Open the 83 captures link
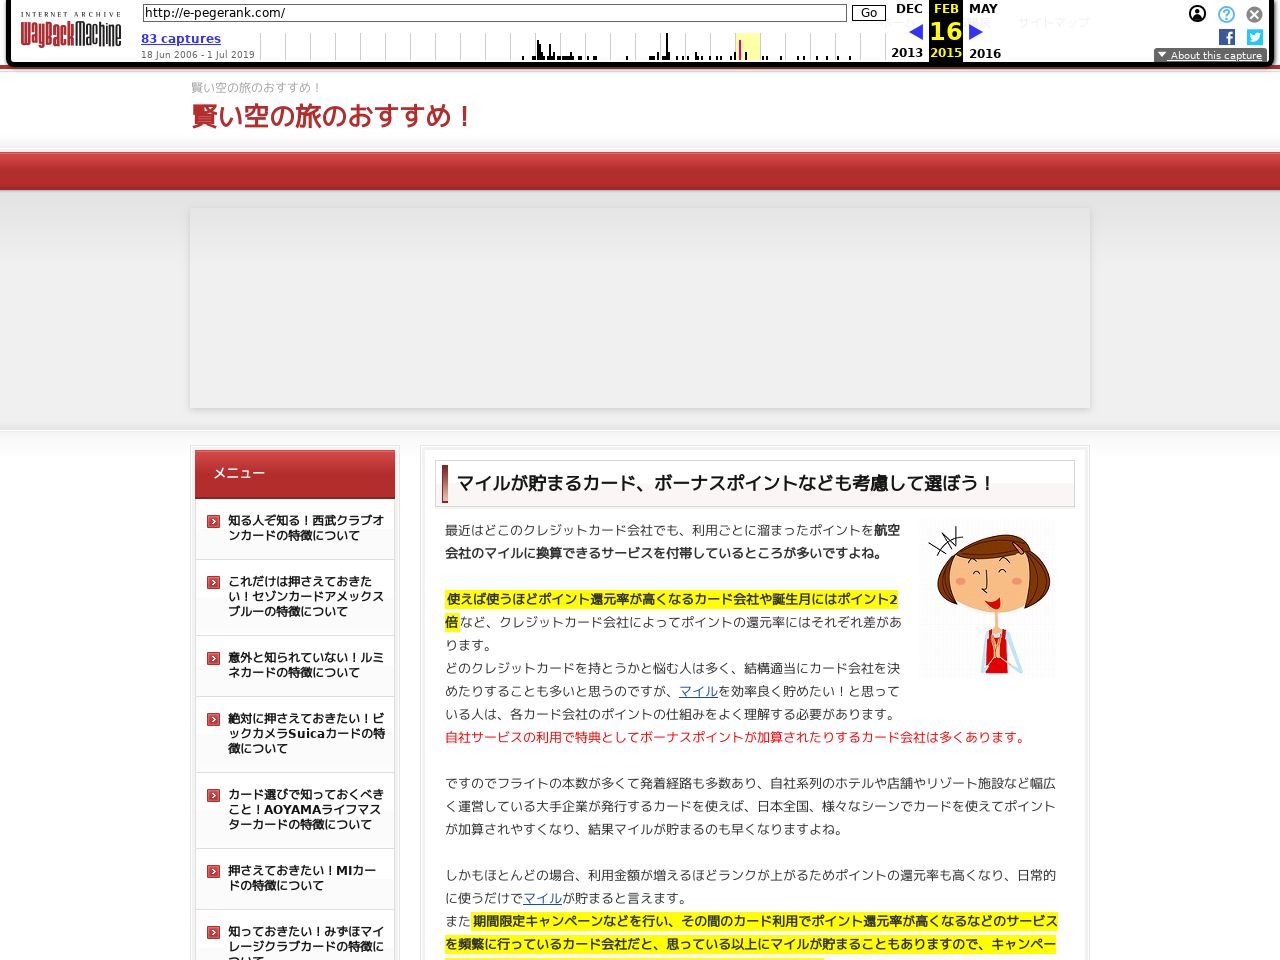The width and height of the screenshot is (1280, 960). (181, 39)
